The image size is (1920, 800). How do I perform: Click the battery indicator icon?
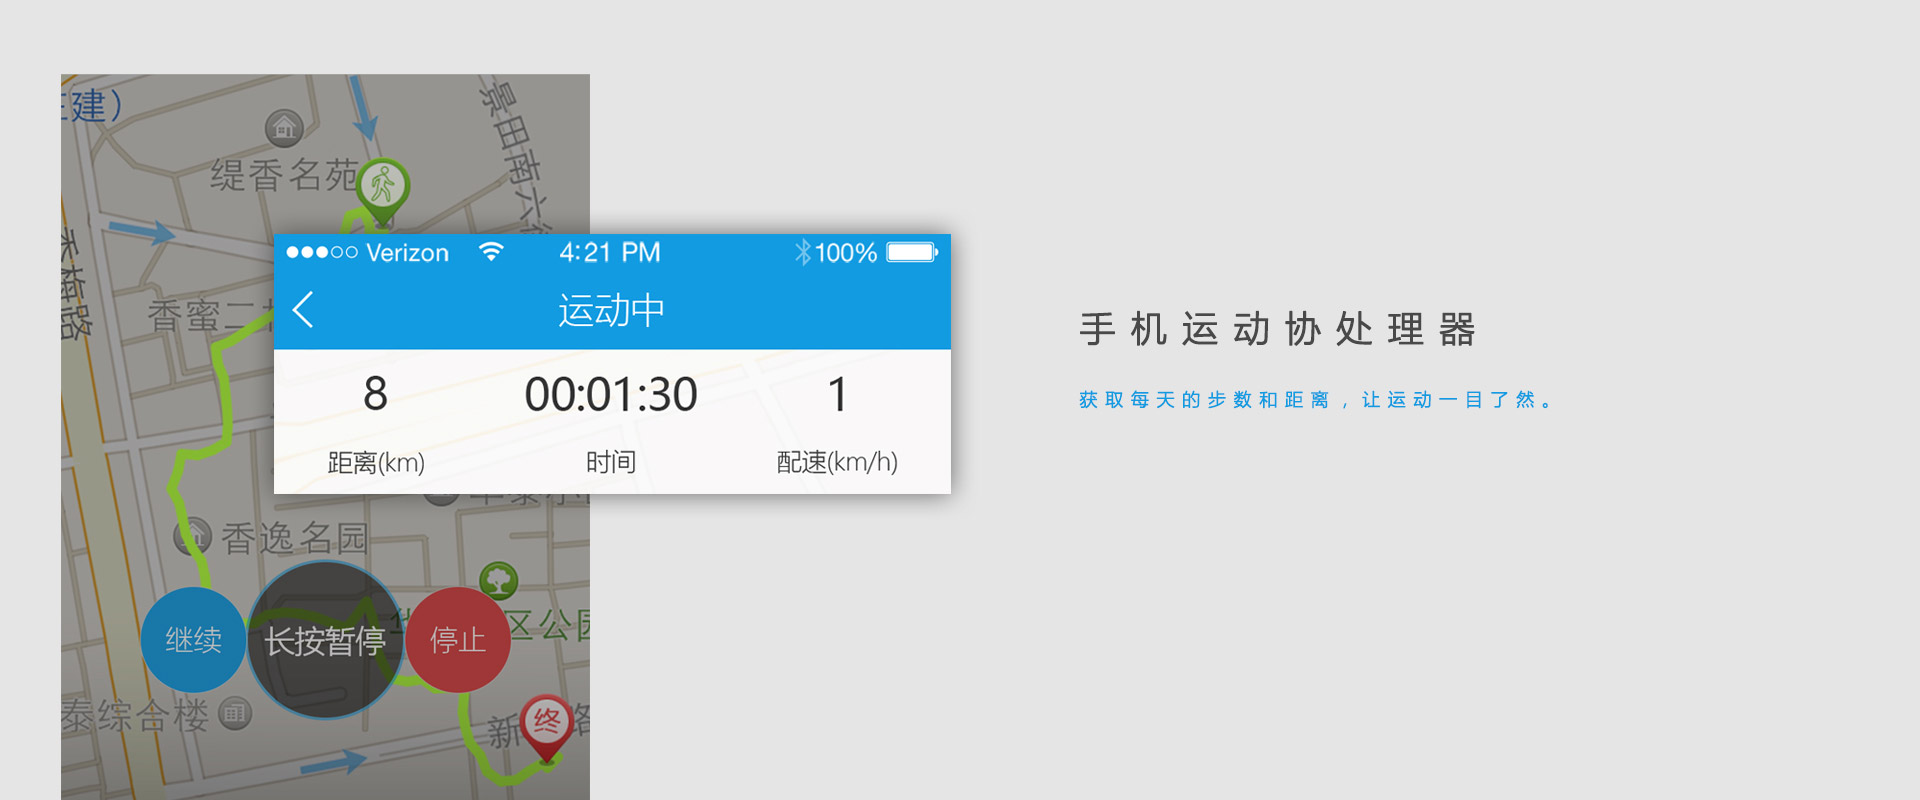pos(912,252)
